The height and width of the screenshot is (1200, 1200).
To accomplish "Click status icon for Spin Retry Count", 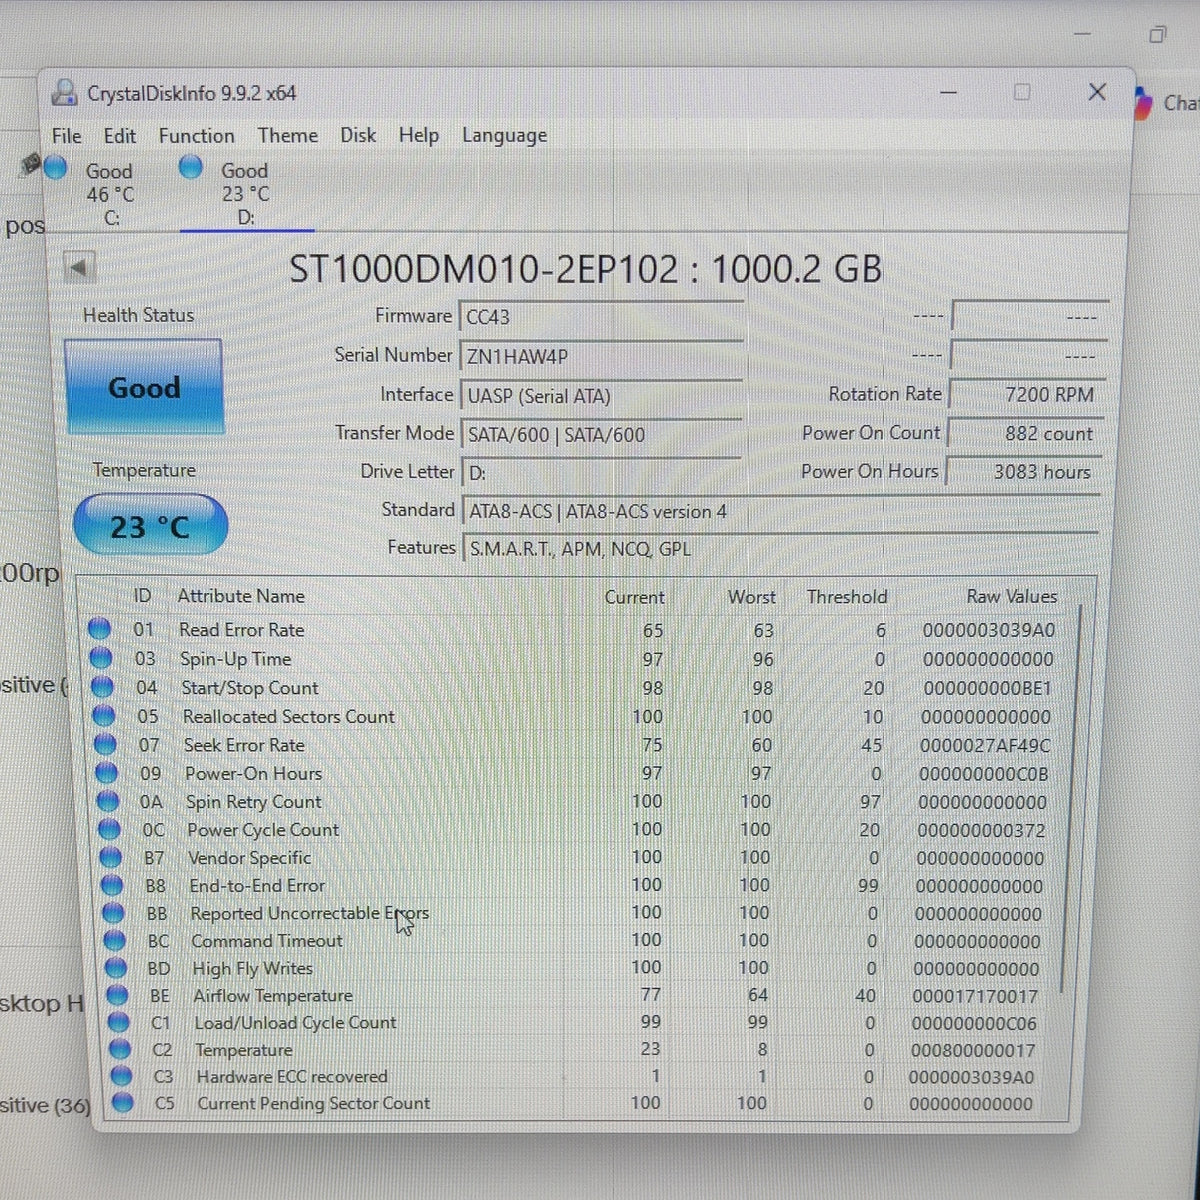I will point(109,801).
